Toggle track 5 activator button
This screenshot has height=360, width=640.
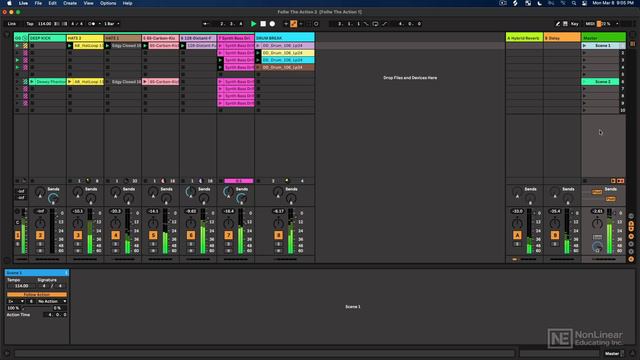click(x=153, y=235)
